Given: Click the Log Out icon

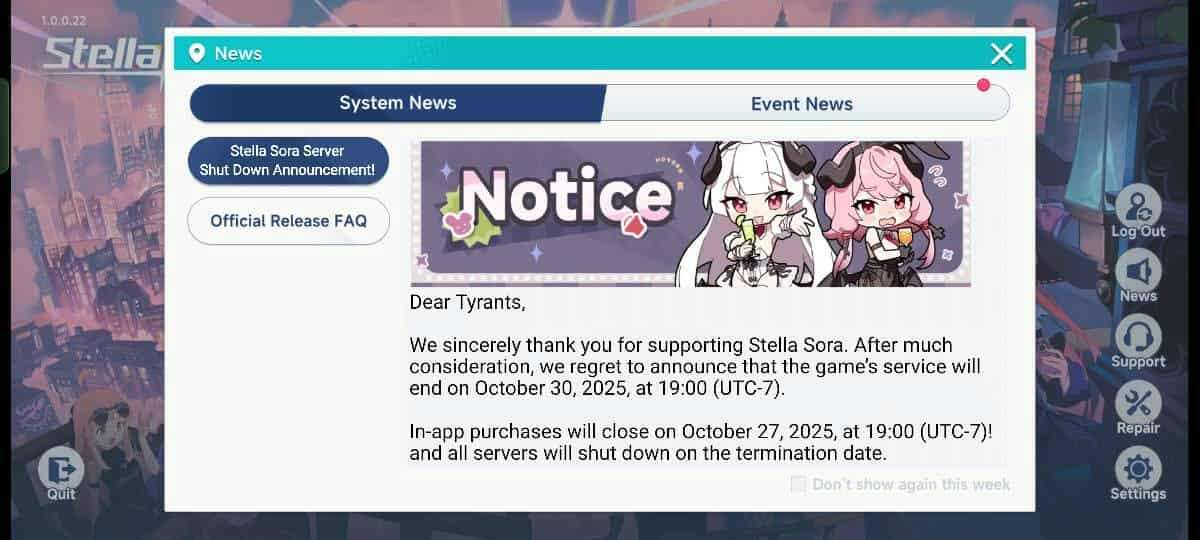Looking at the screenshot, I should click(1138, 206).
